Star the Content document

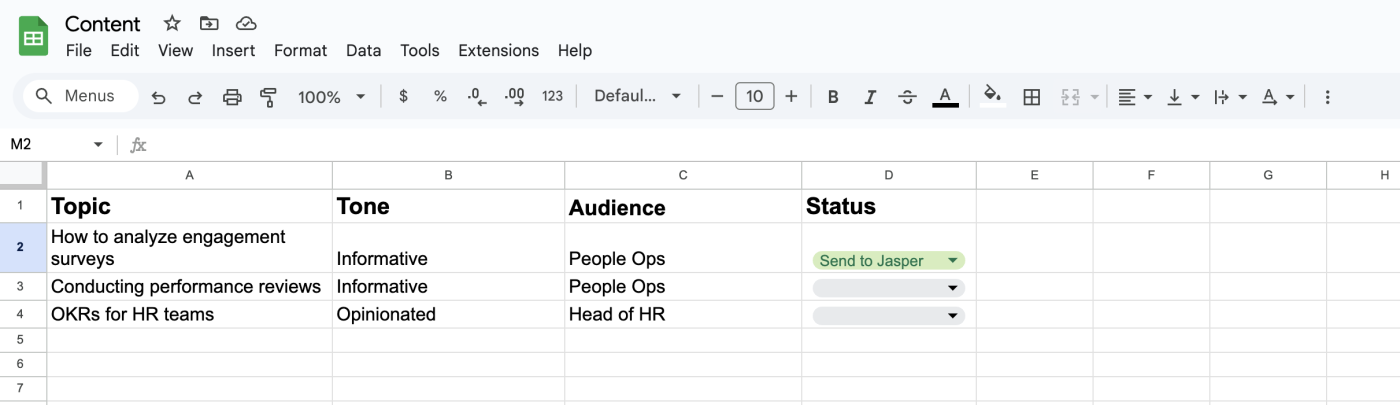[172, 23]
